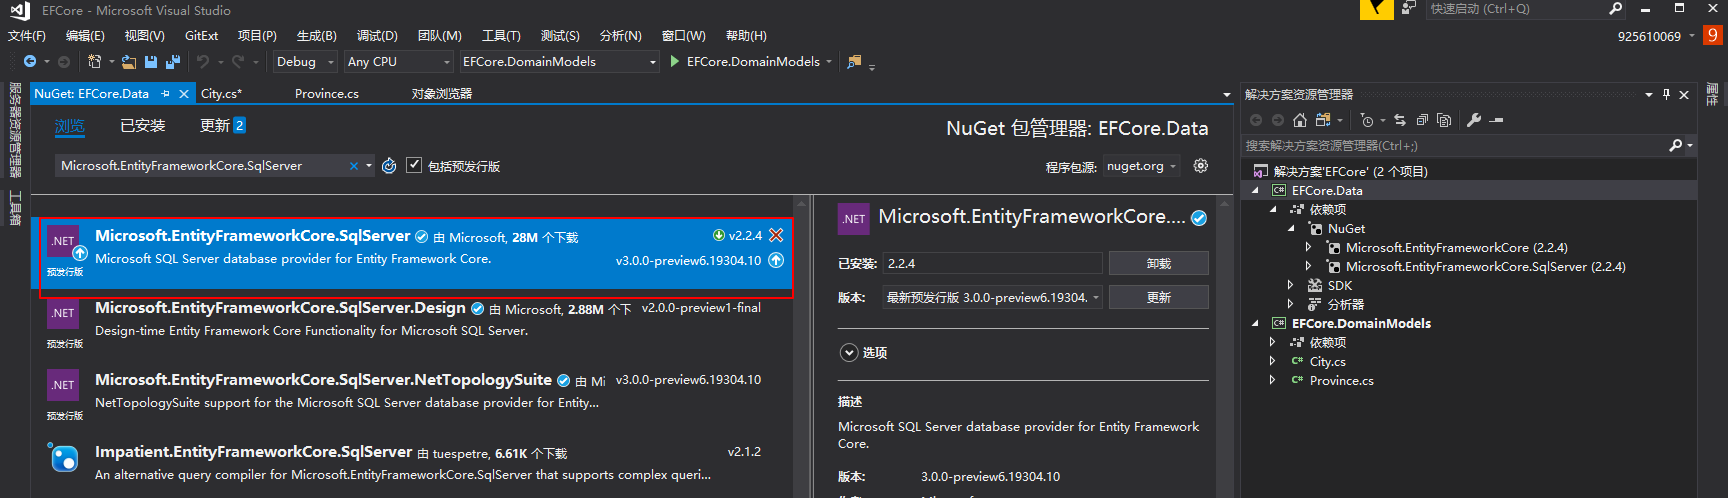Click the refresh icon beside NuGet search box
Image resolution: width=1728 pixels, height=498 pixels.
point(389,166)
